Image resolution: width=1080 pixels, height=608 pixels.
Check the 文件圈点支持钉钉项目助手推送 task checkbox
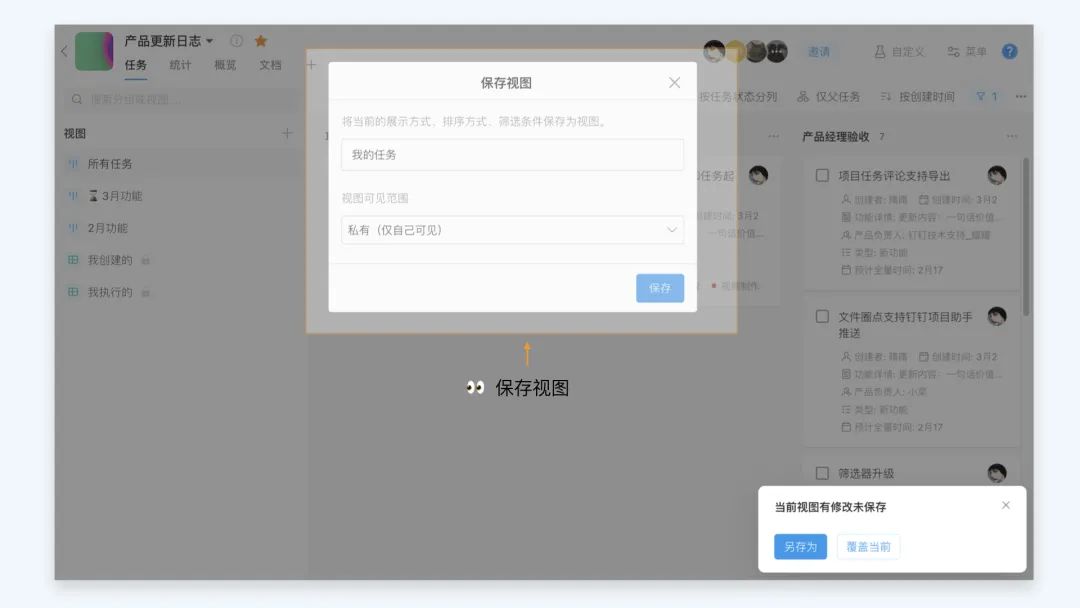click(822, 317)
